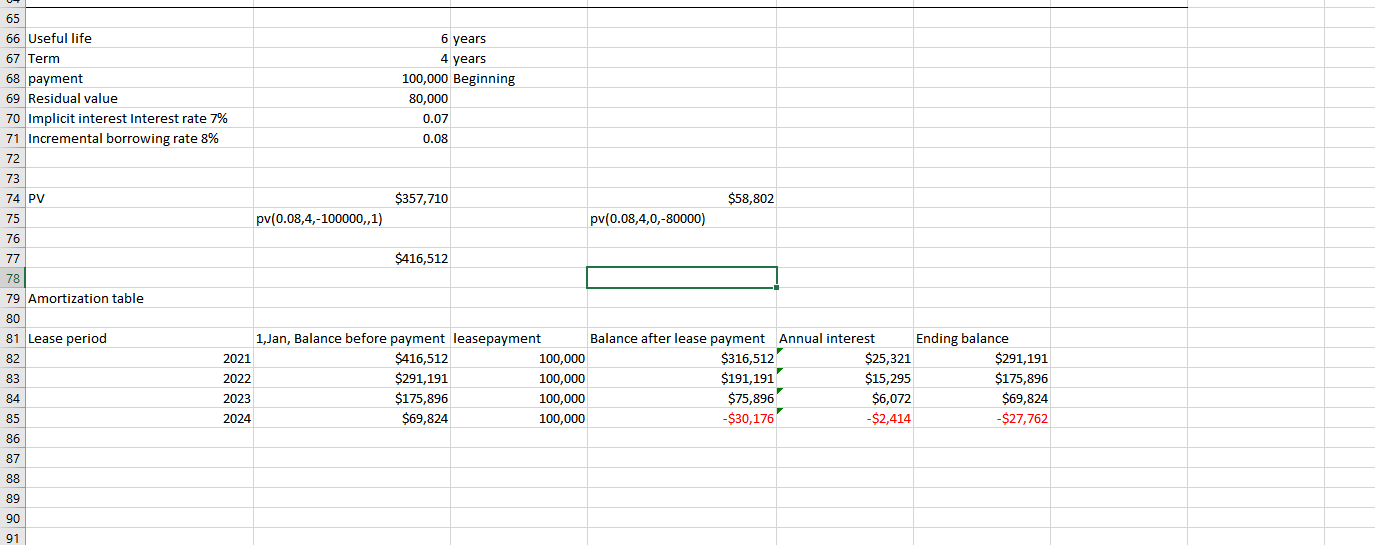
Task: Click the 2024 lease payment of 100,000
Action: [x=519, y=418]
